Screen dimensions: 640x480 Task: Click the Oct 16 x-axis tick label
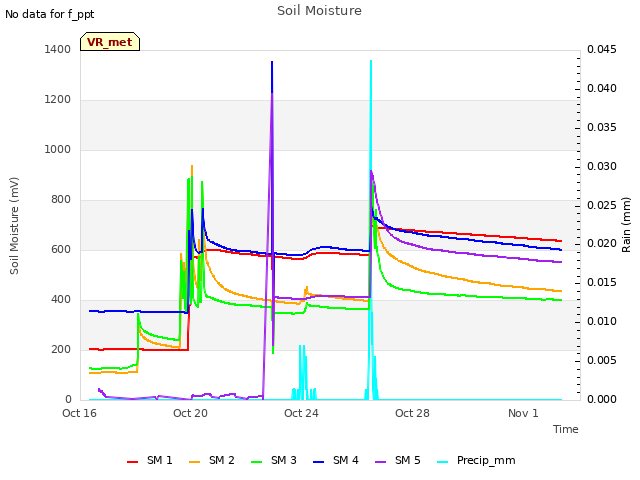click(79, 413)
